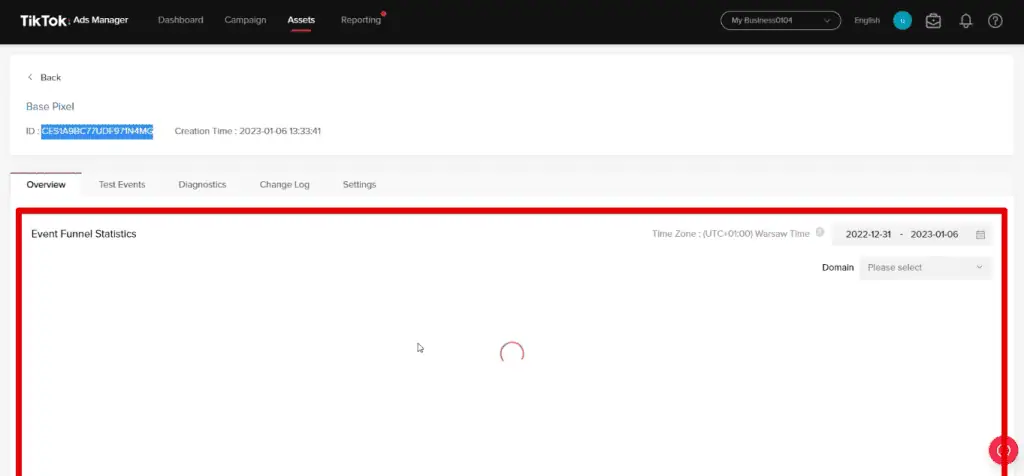This screenshot has height=476, width=1024.
Task: Open notifications bell
Action: pyautogui.click(x=965, y=21)
